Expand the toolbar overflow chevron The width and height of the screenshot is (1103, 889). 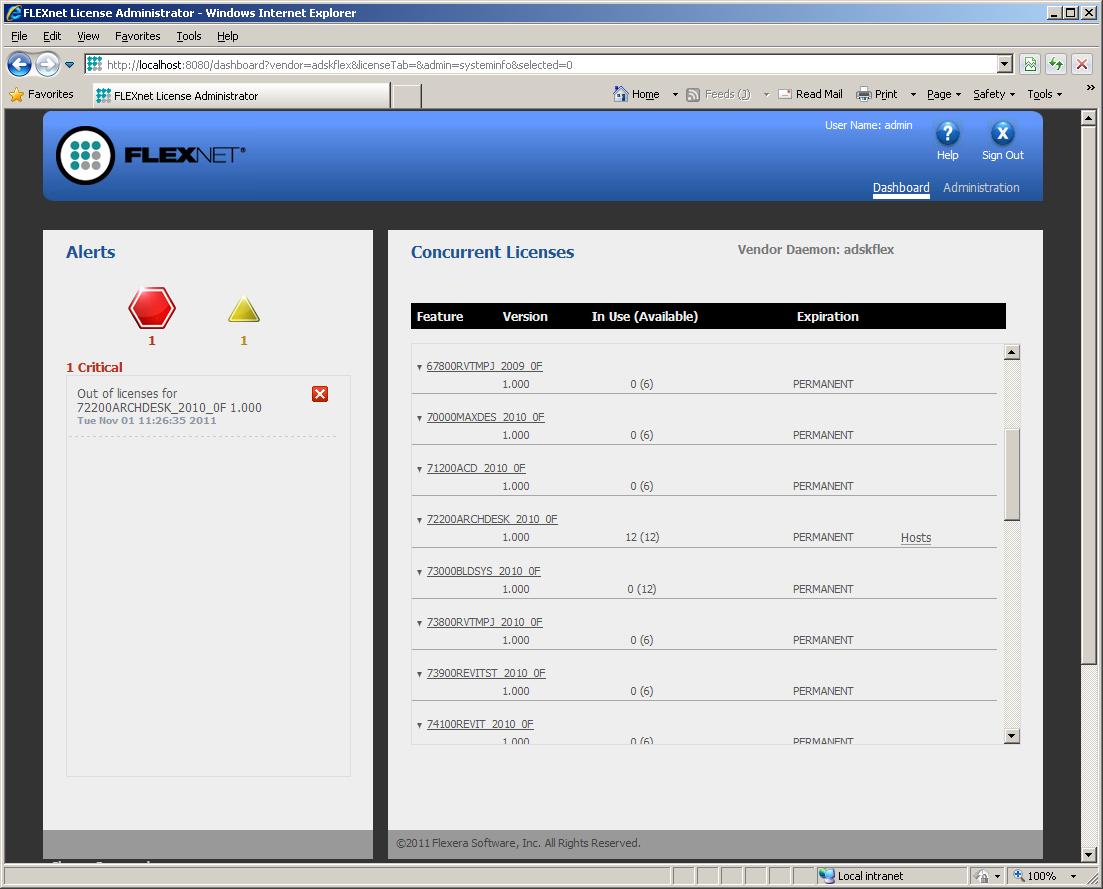[x=1090, y=88]
